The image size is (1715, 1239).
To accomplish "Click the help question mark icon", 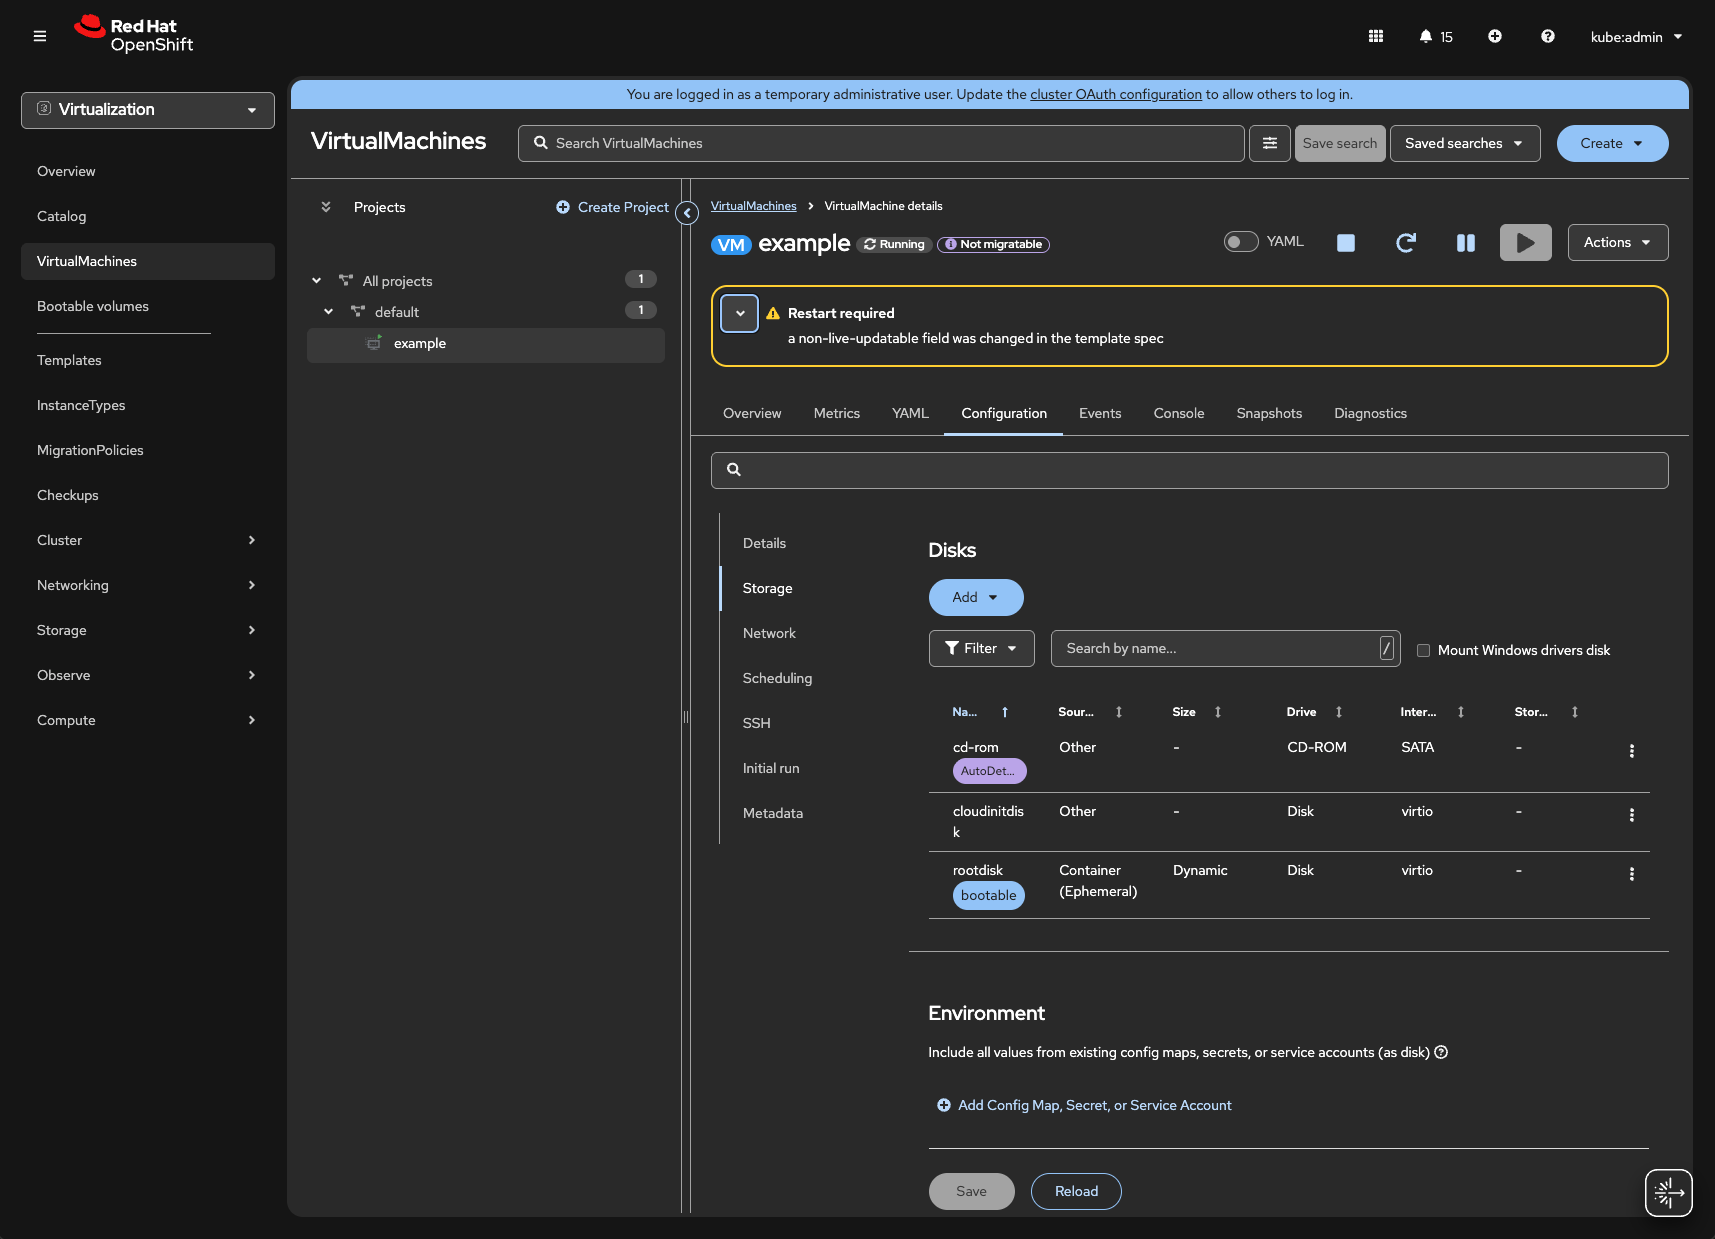I will pos(1547,37).
